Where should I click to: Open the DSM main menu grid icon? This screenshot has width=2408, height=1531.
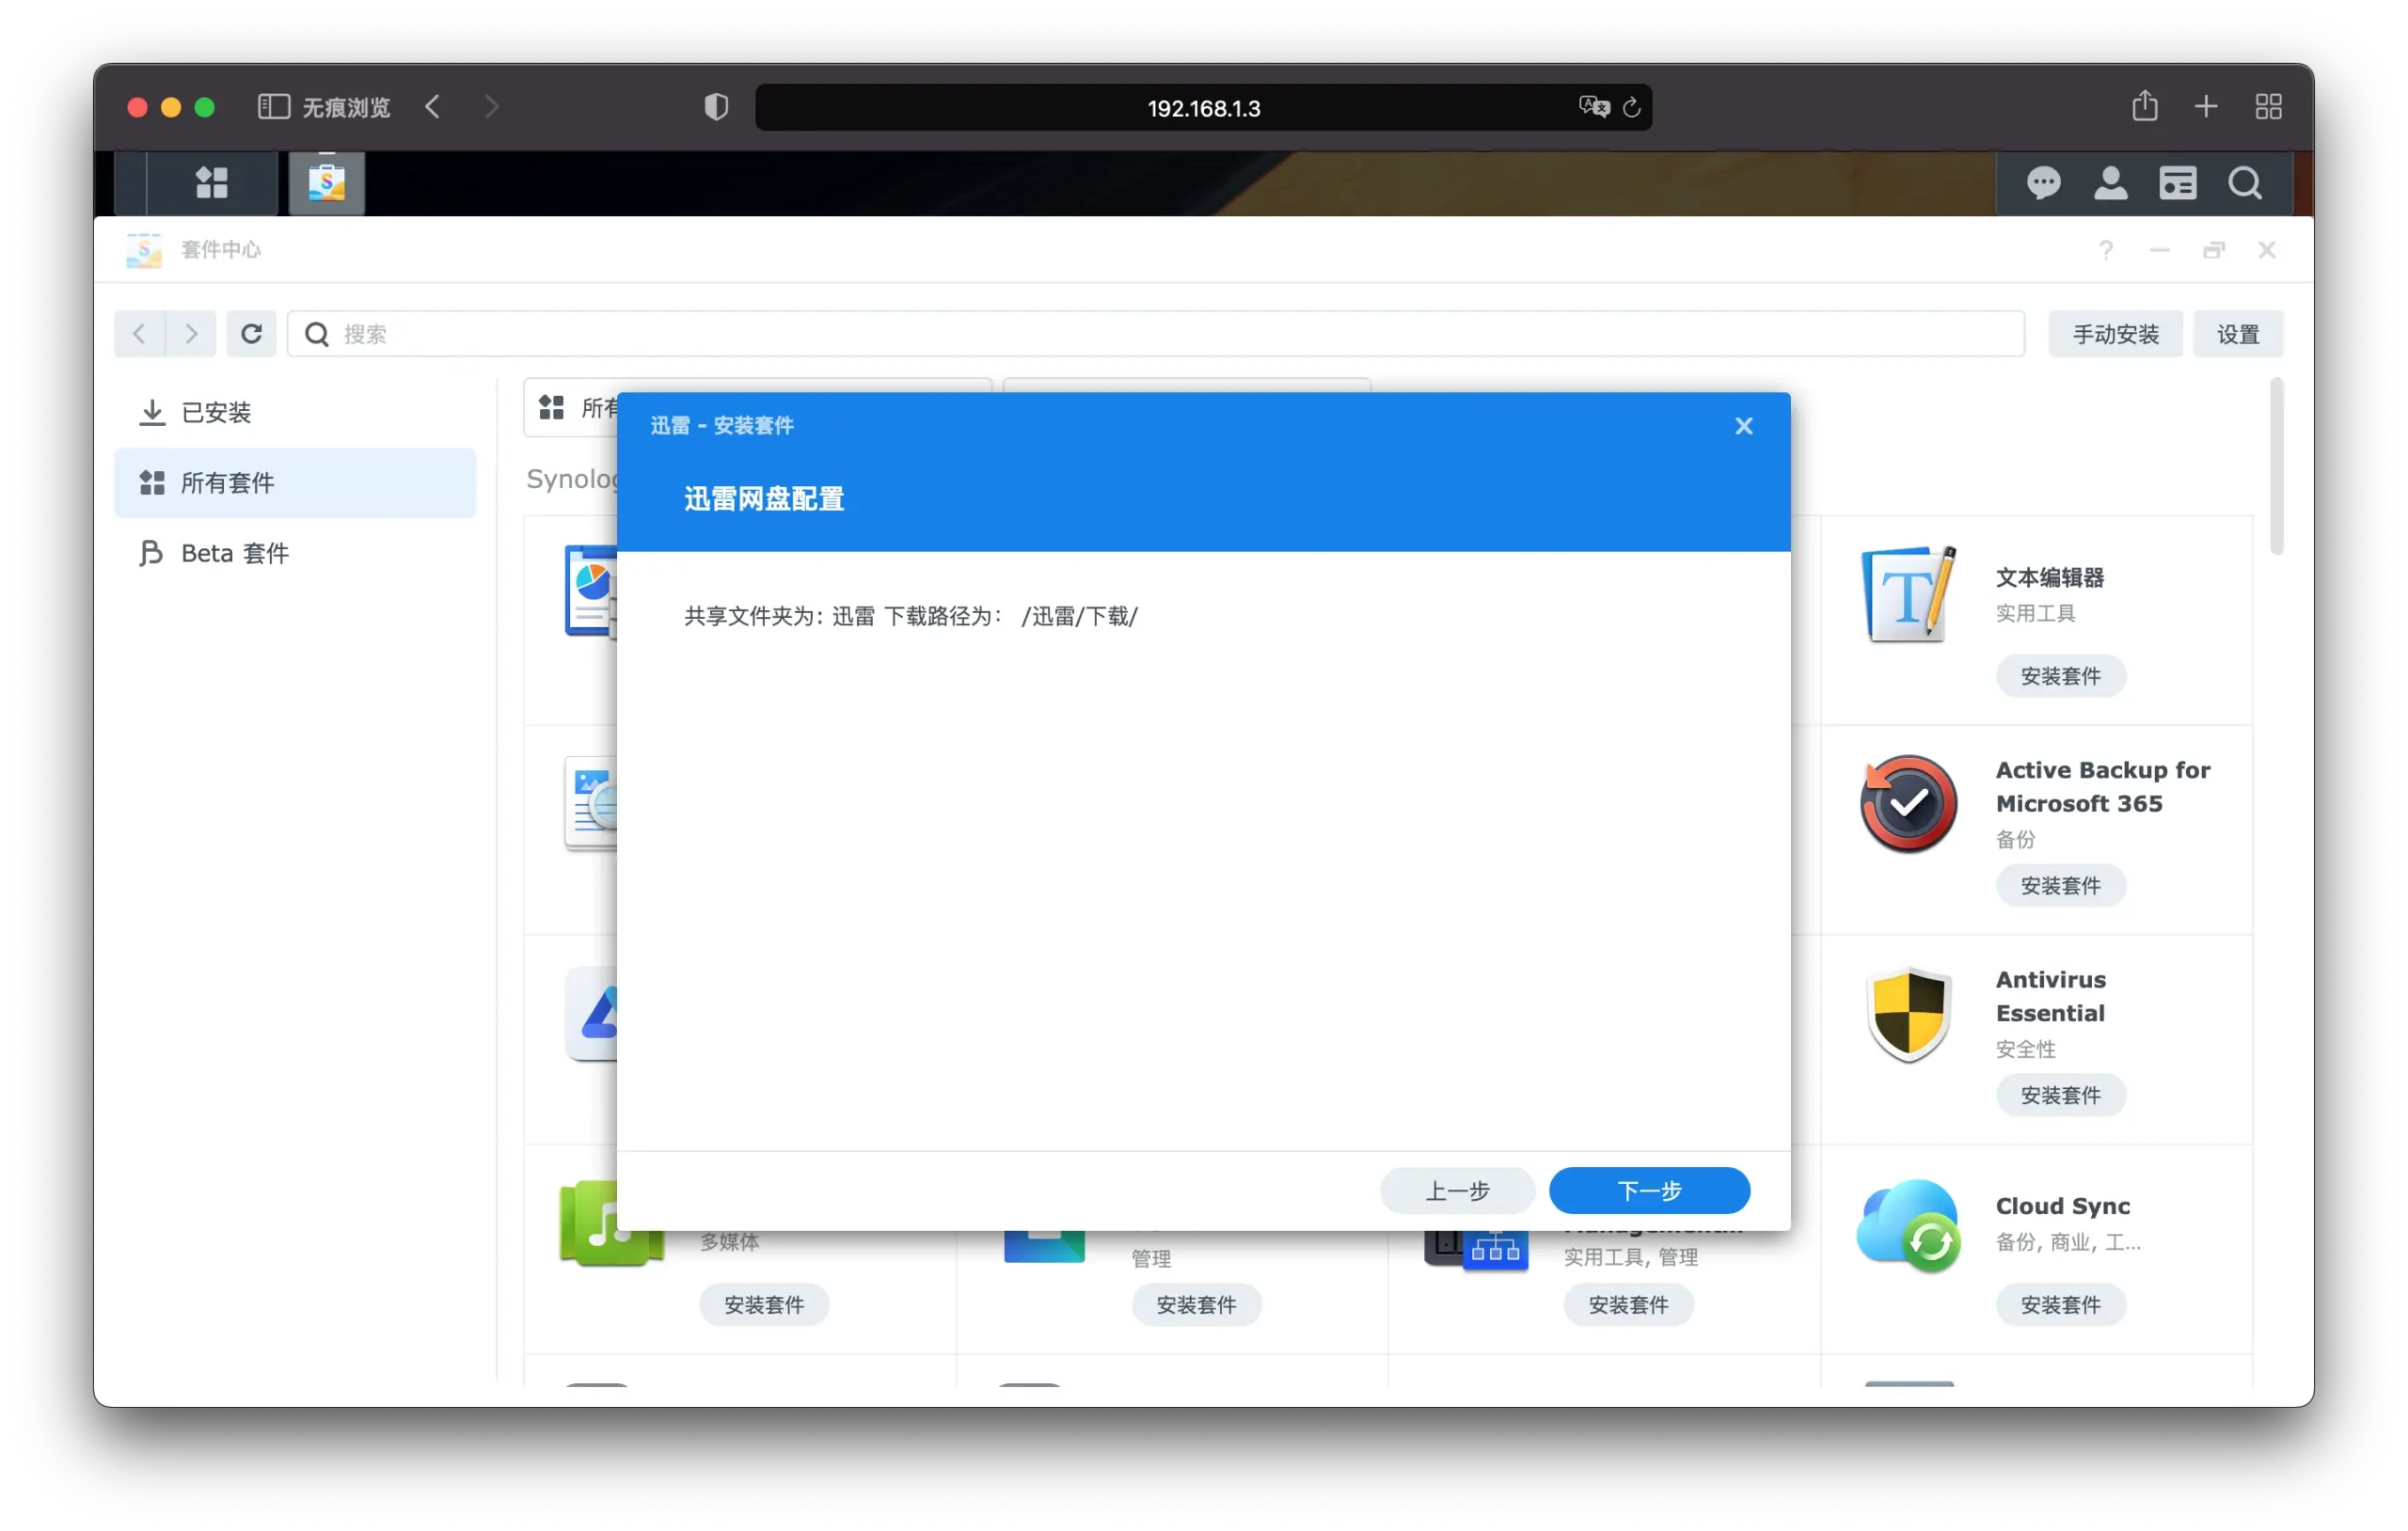(x=212, y=183)
